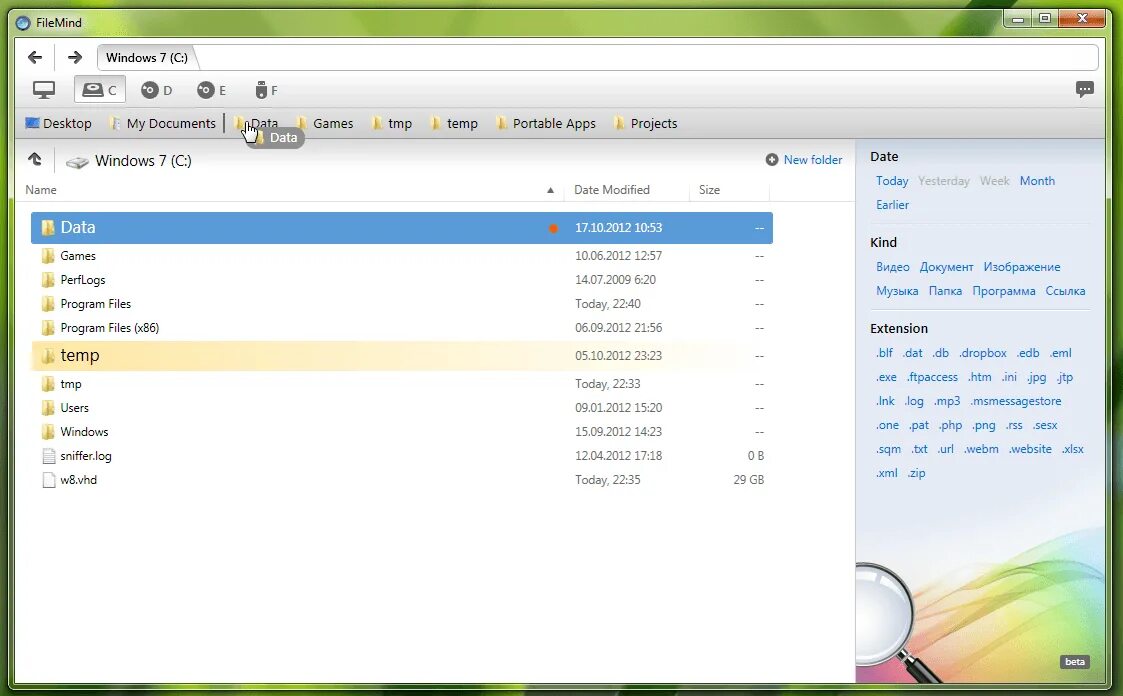Screen dimensions: 1123x696
Task: Filter by .jpg extension
Action: (x=1036, y=377)
